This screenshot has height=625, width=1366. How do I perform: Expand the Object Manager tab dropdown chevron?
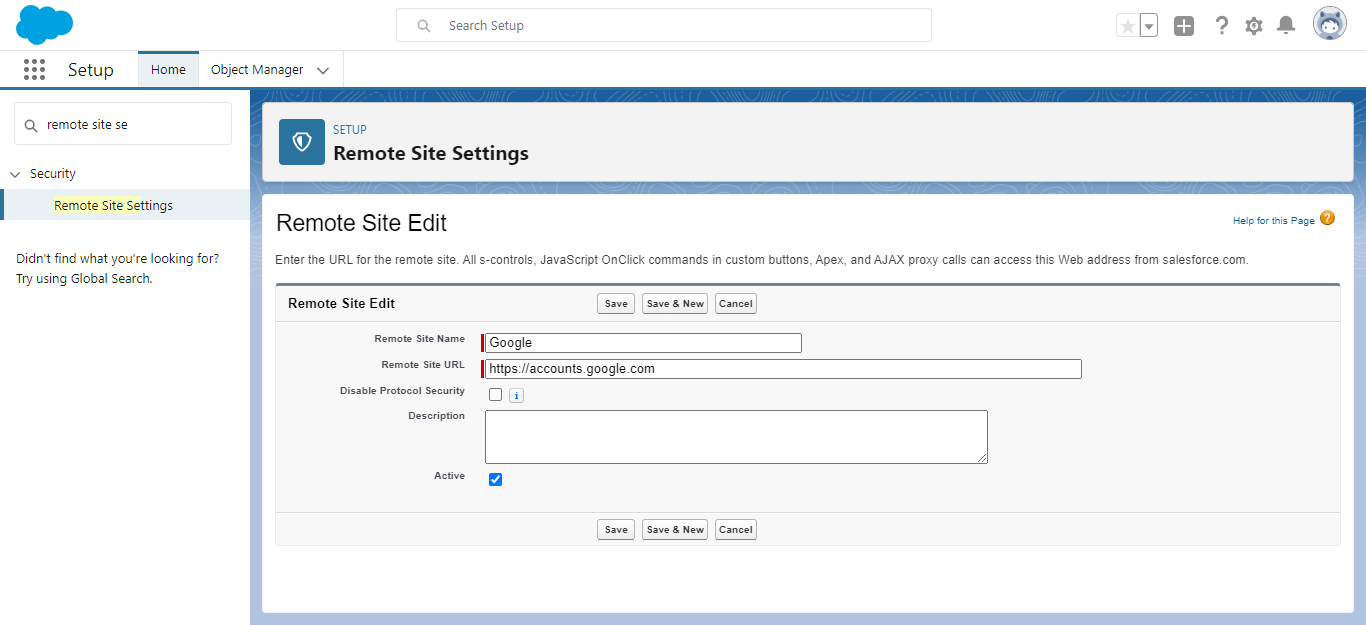tap(323, 71)
